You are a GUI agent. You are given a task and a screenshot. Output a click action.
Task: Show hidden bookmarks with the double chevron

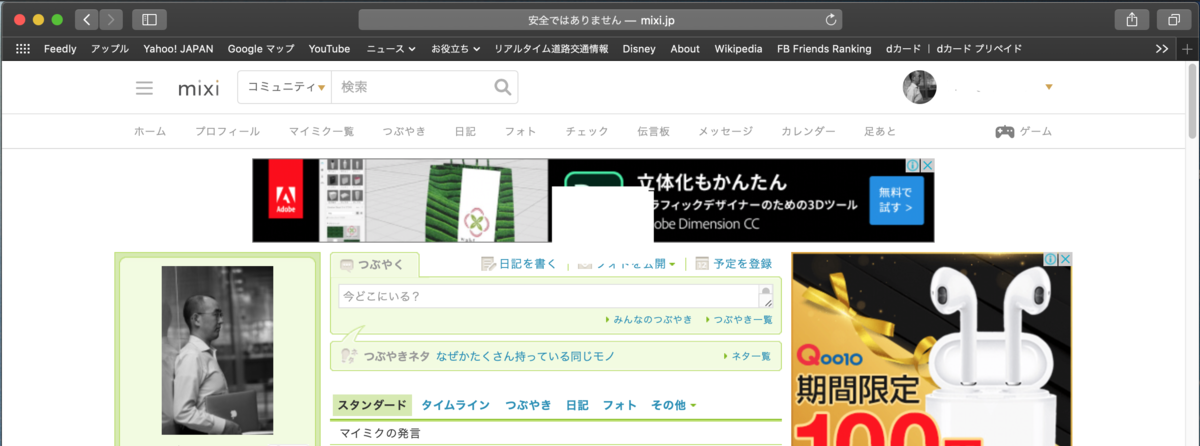(1162, 48)
